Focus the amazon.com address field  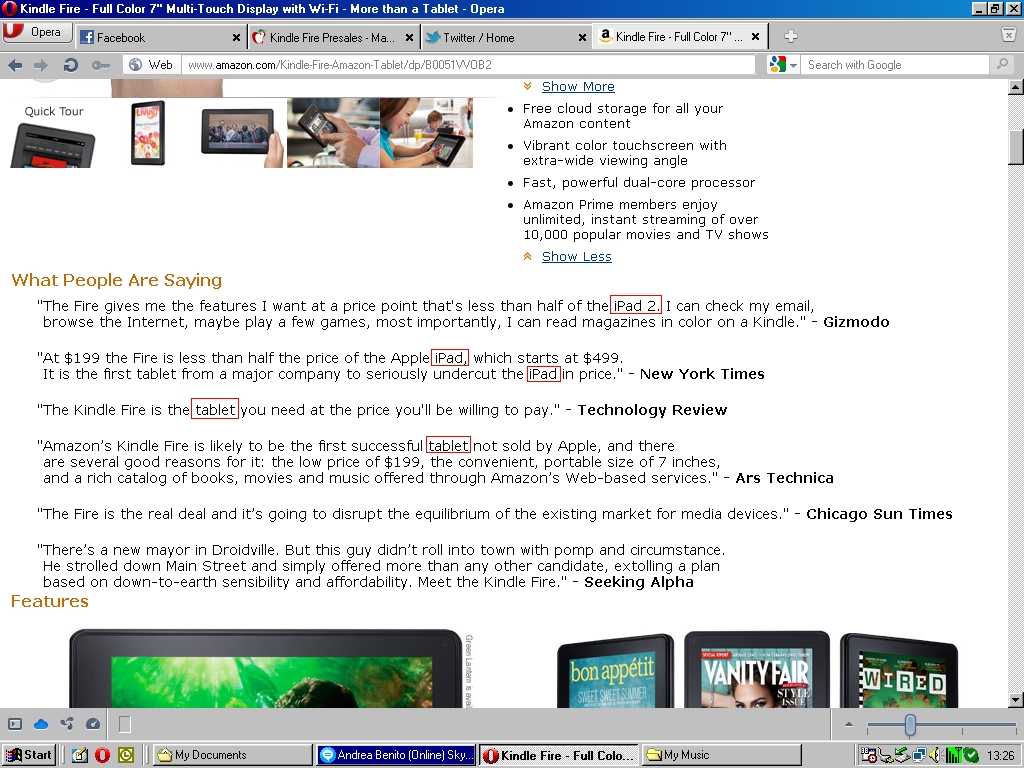pyautogui.click(x=468, y=65)
